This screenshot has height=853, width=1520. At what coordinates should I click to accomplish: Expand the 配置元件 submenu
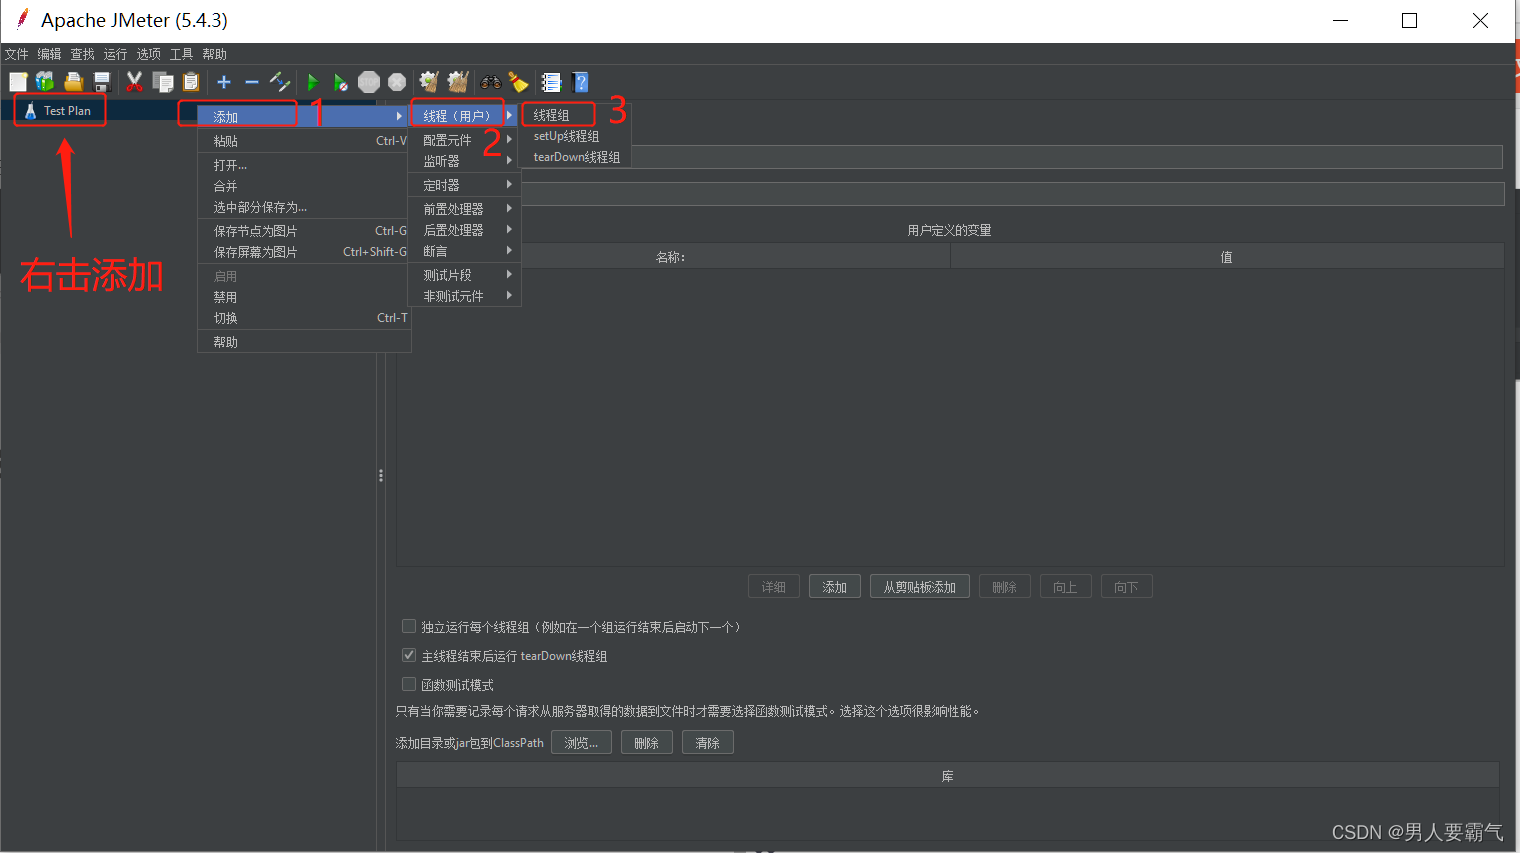tap(464, 140)
